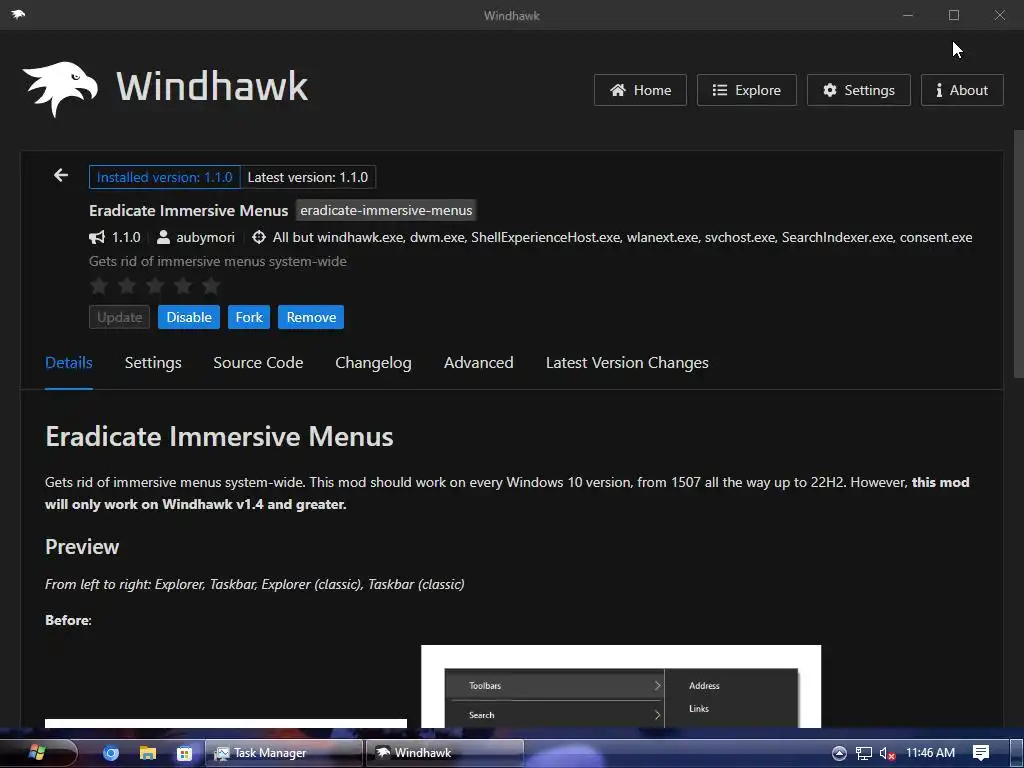Click the Windhawk title bar icon
Image resolution: width=1024 pixels, height=768 pixels.
pos(18,14)
